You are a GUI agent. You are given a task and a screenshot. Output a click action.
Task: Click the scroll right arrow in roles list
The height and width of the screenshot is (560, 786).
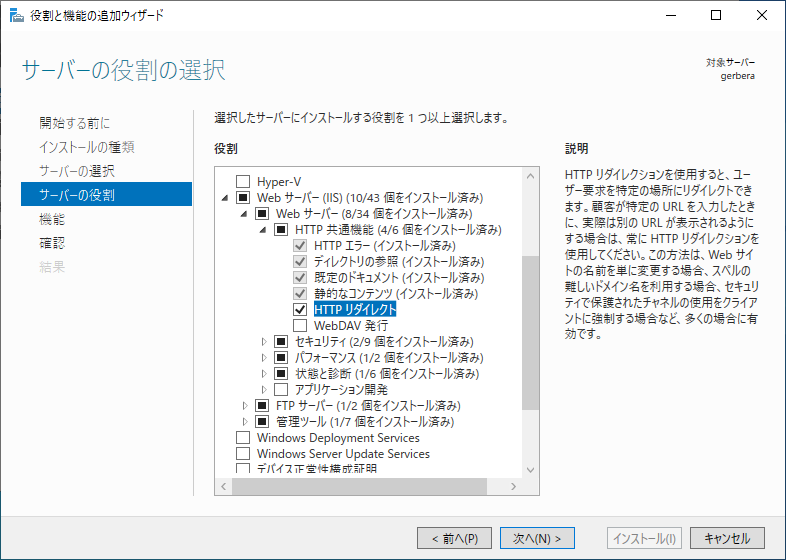click(x=513, y=486)
